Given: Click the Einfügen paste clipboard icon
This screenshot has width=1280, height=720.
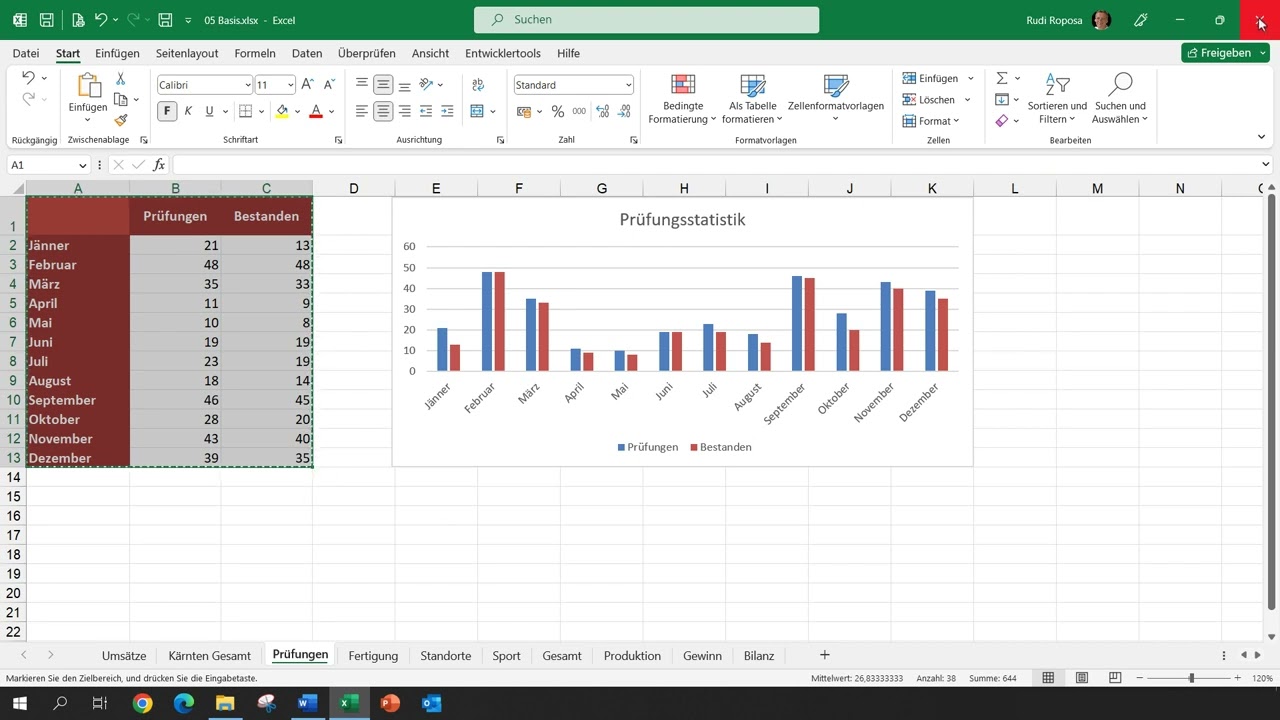Looking at the screenshot, I should coord(88,86).
